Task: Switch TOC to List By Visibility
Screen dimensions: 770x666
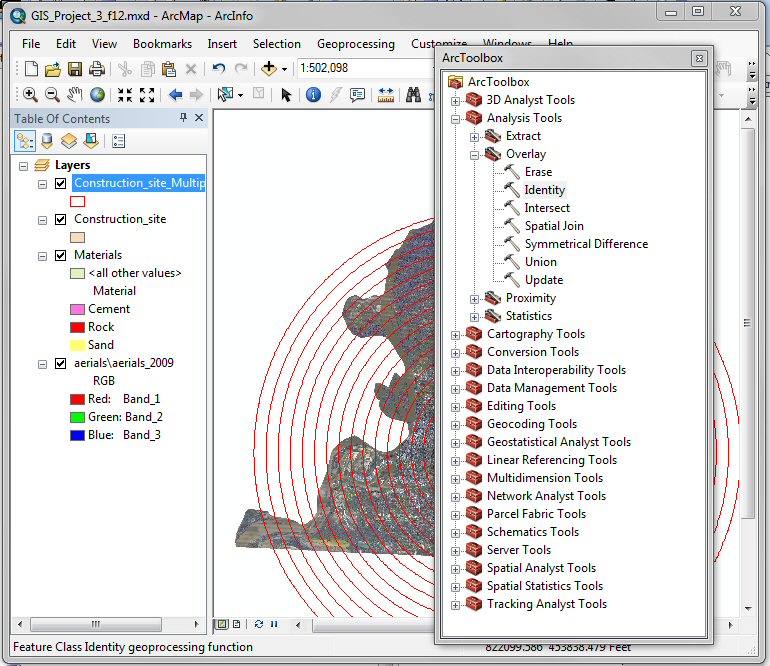Action: click(x=69, y=141)
